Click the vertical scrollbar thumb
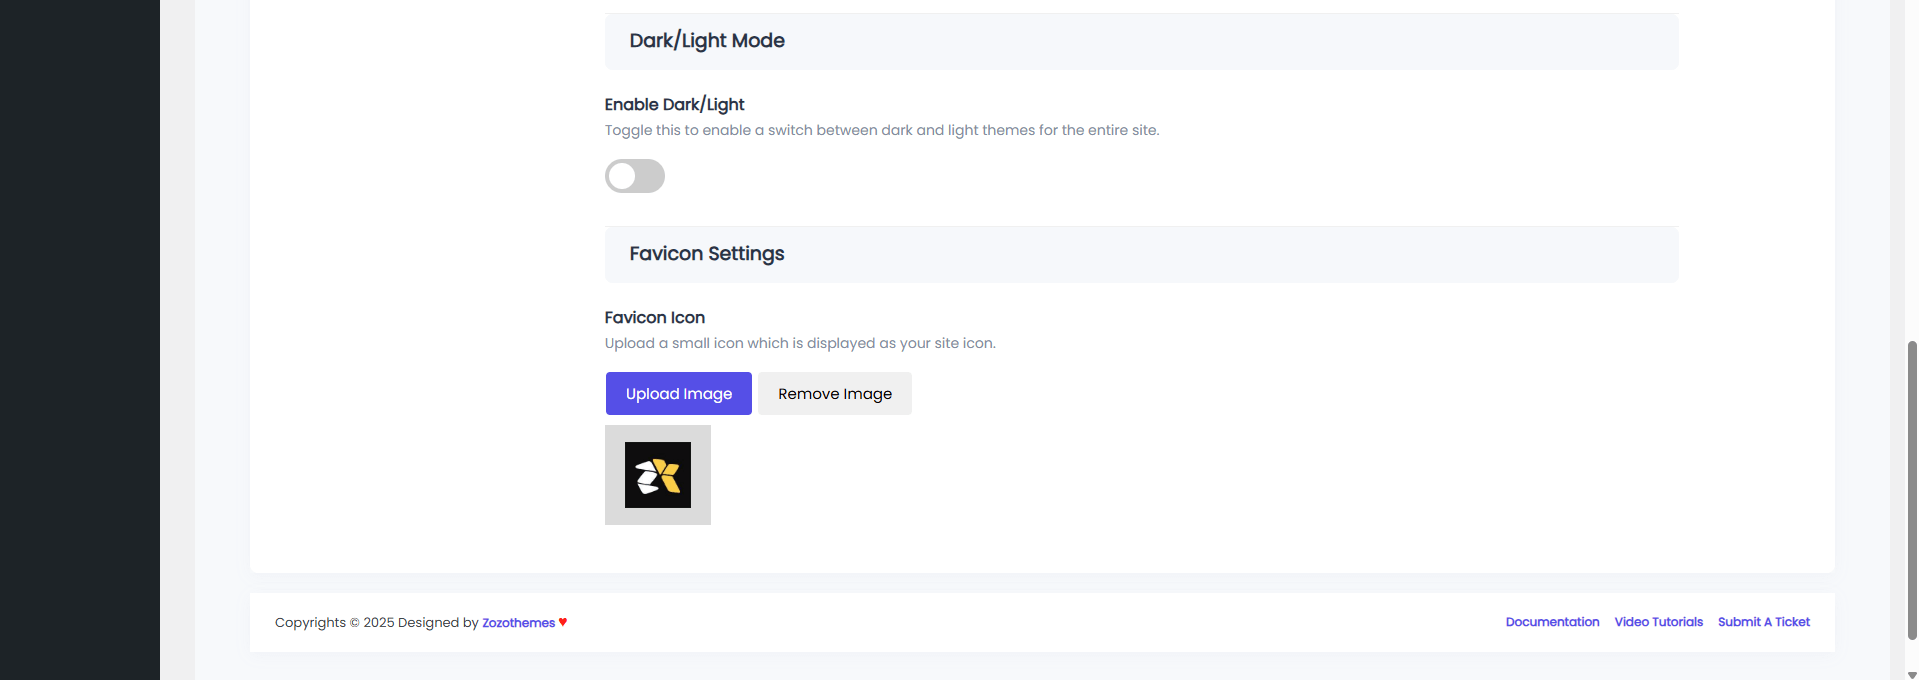 (x=1912, y=490)
